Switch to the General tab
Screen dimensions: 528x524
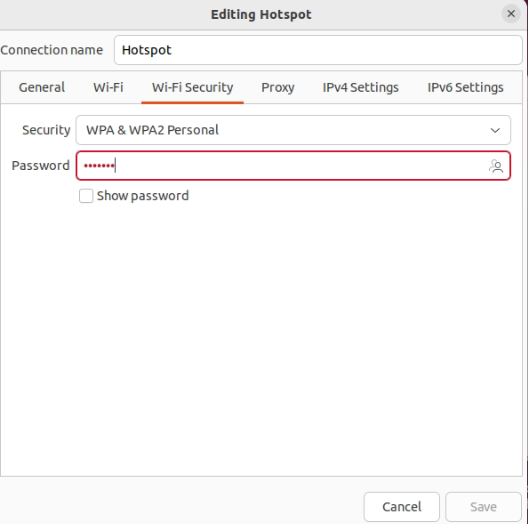point(42,88)
